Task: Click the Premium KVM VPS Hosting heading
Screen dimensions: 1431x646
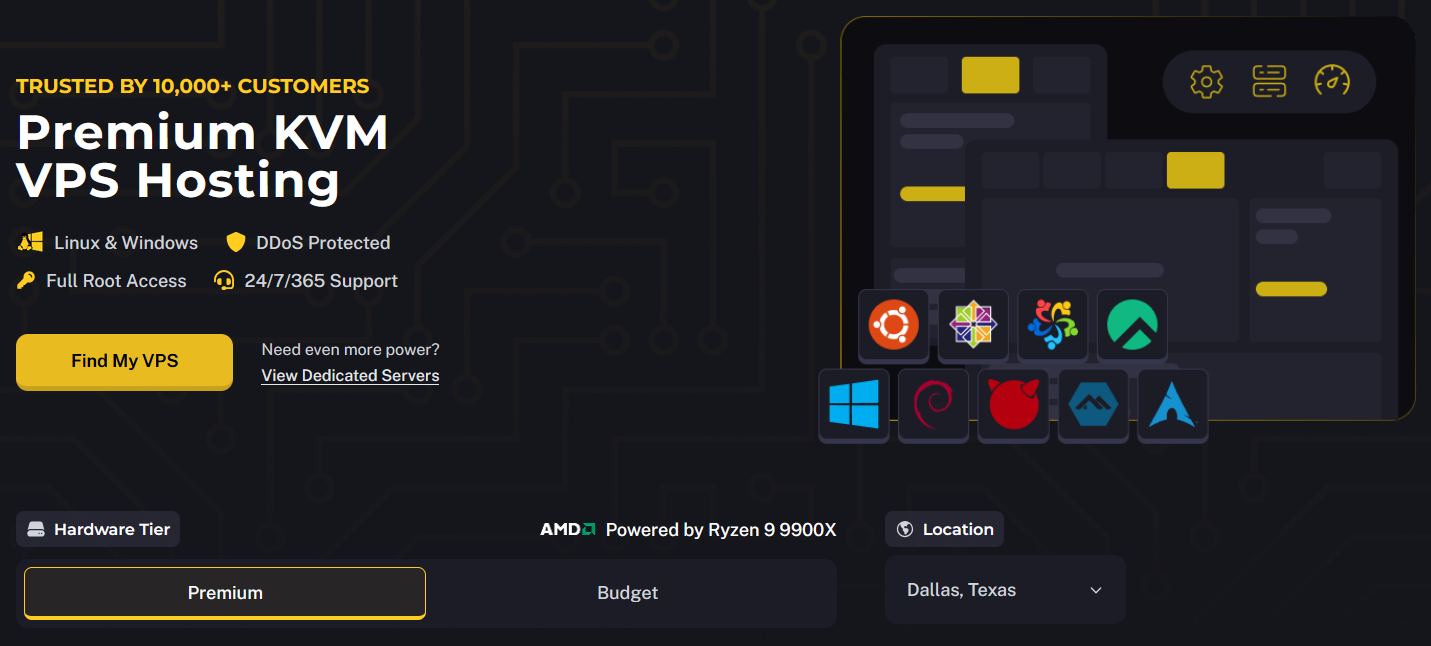Action: [x=202, y=156]
